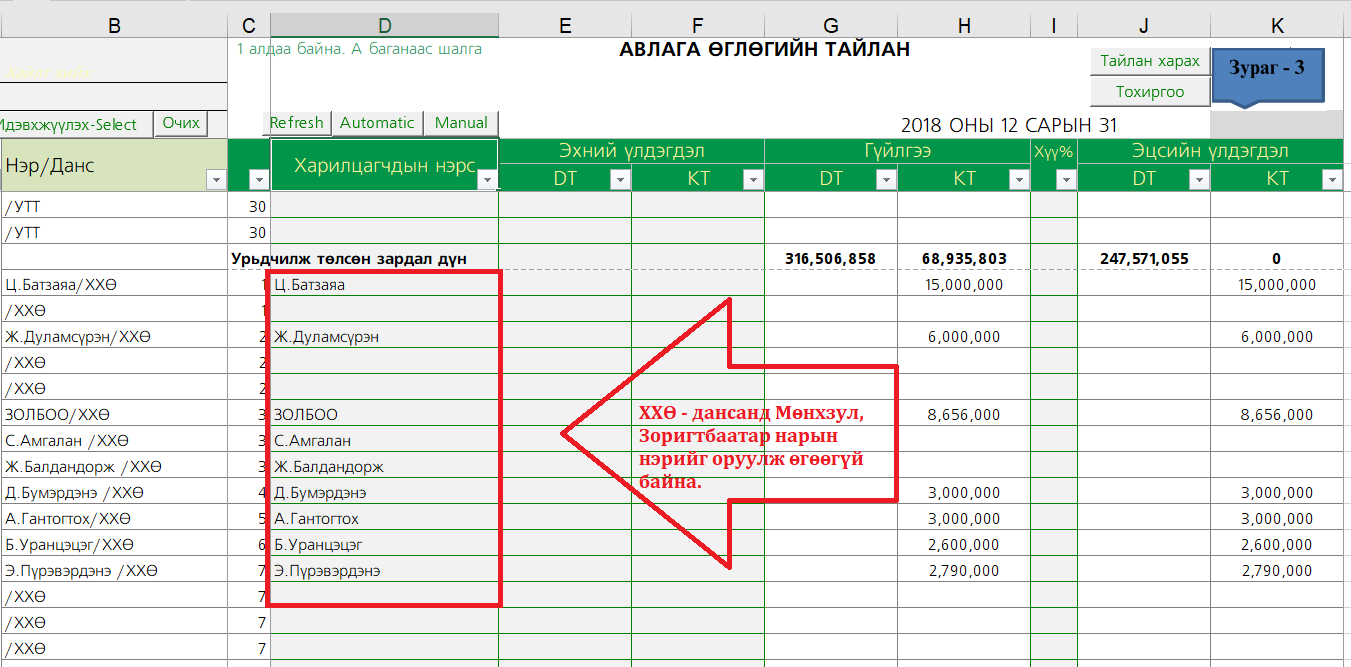Open Эхний үлдэгдэл KT filter arrow

[x=752, y=179]
